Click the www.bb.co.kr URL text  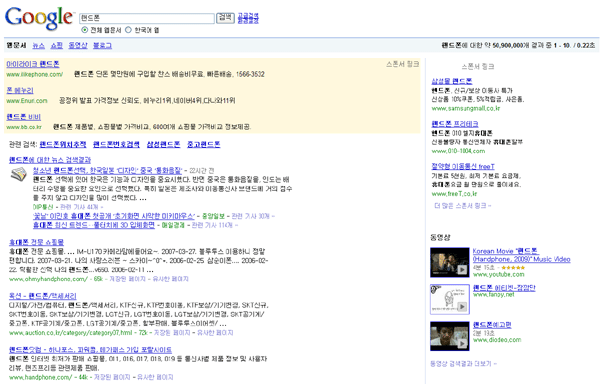[x=24, y=127]
